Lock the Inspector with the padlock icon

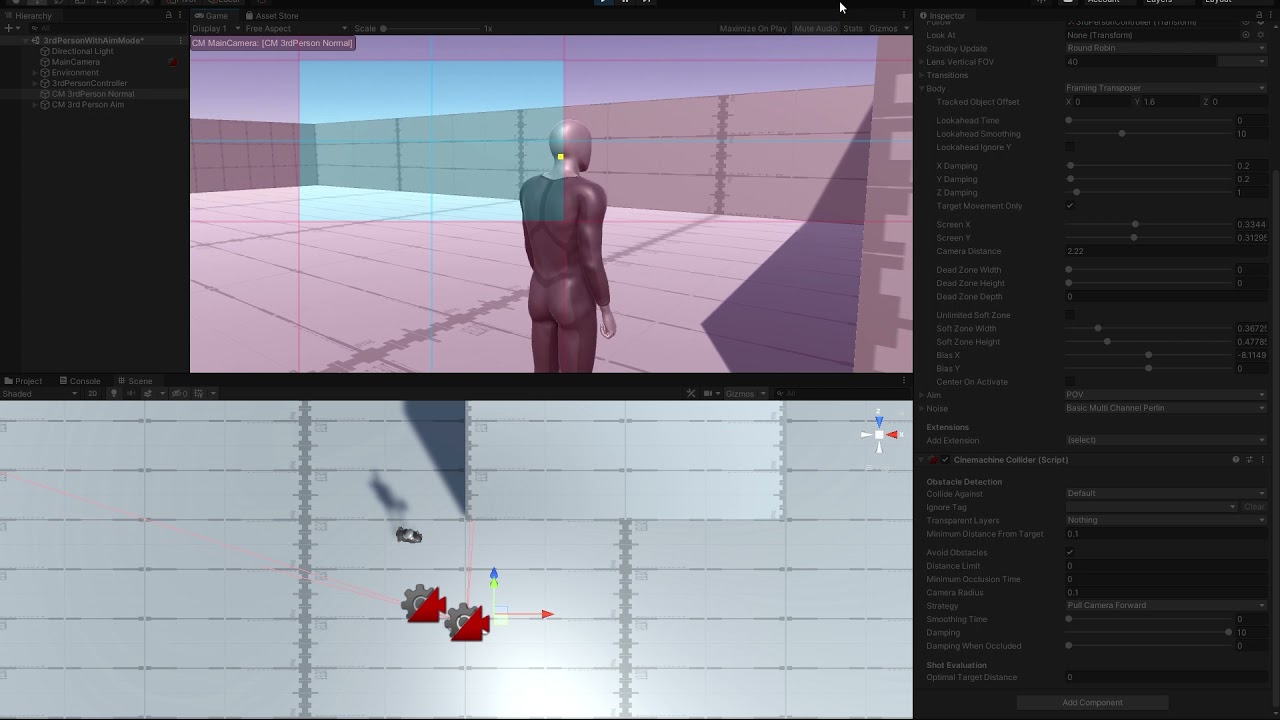coord(1259,16)
